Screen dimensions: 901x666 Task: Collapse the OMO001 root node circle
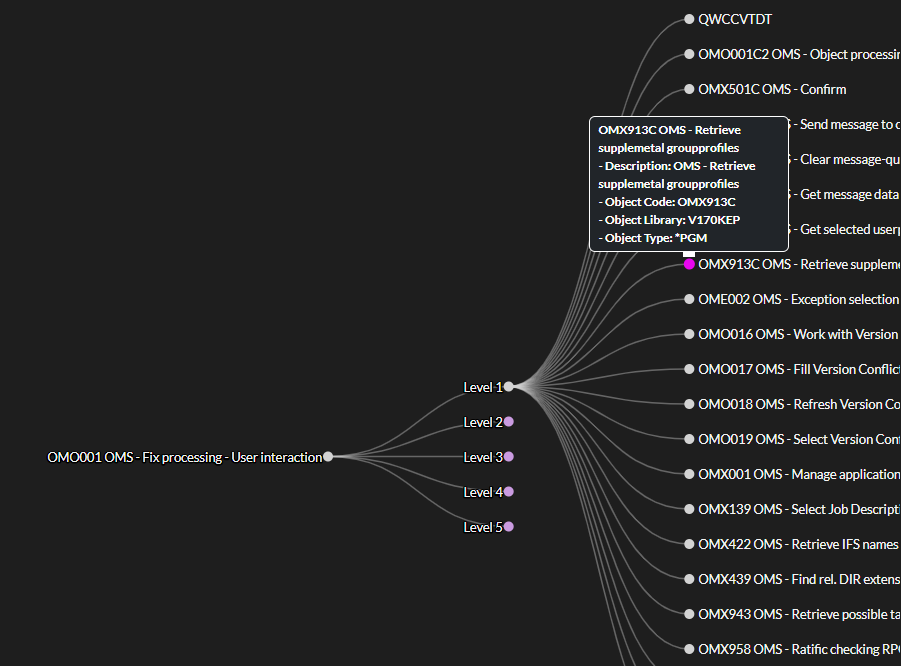tap(328, 457)
